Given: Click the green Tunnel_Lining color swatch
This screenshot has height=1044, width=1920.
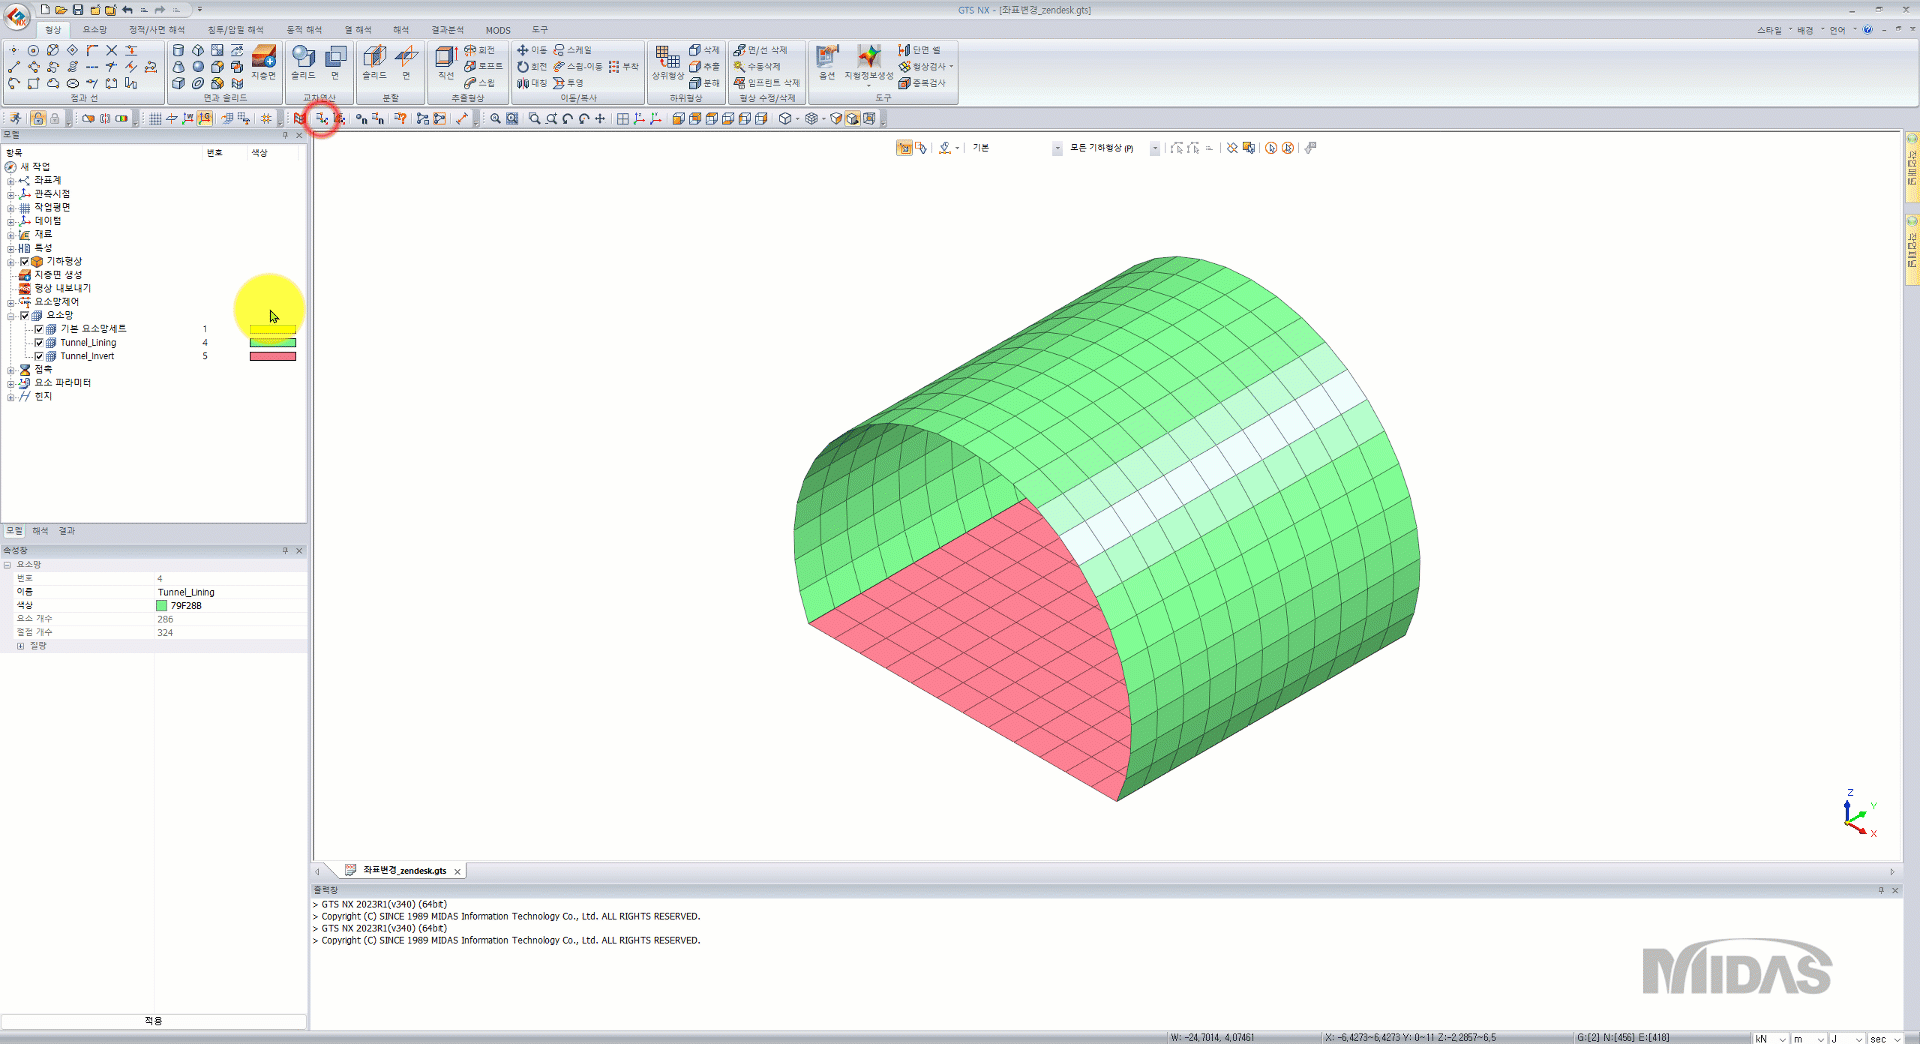Looking at the screenshot, I should point(273,343).
